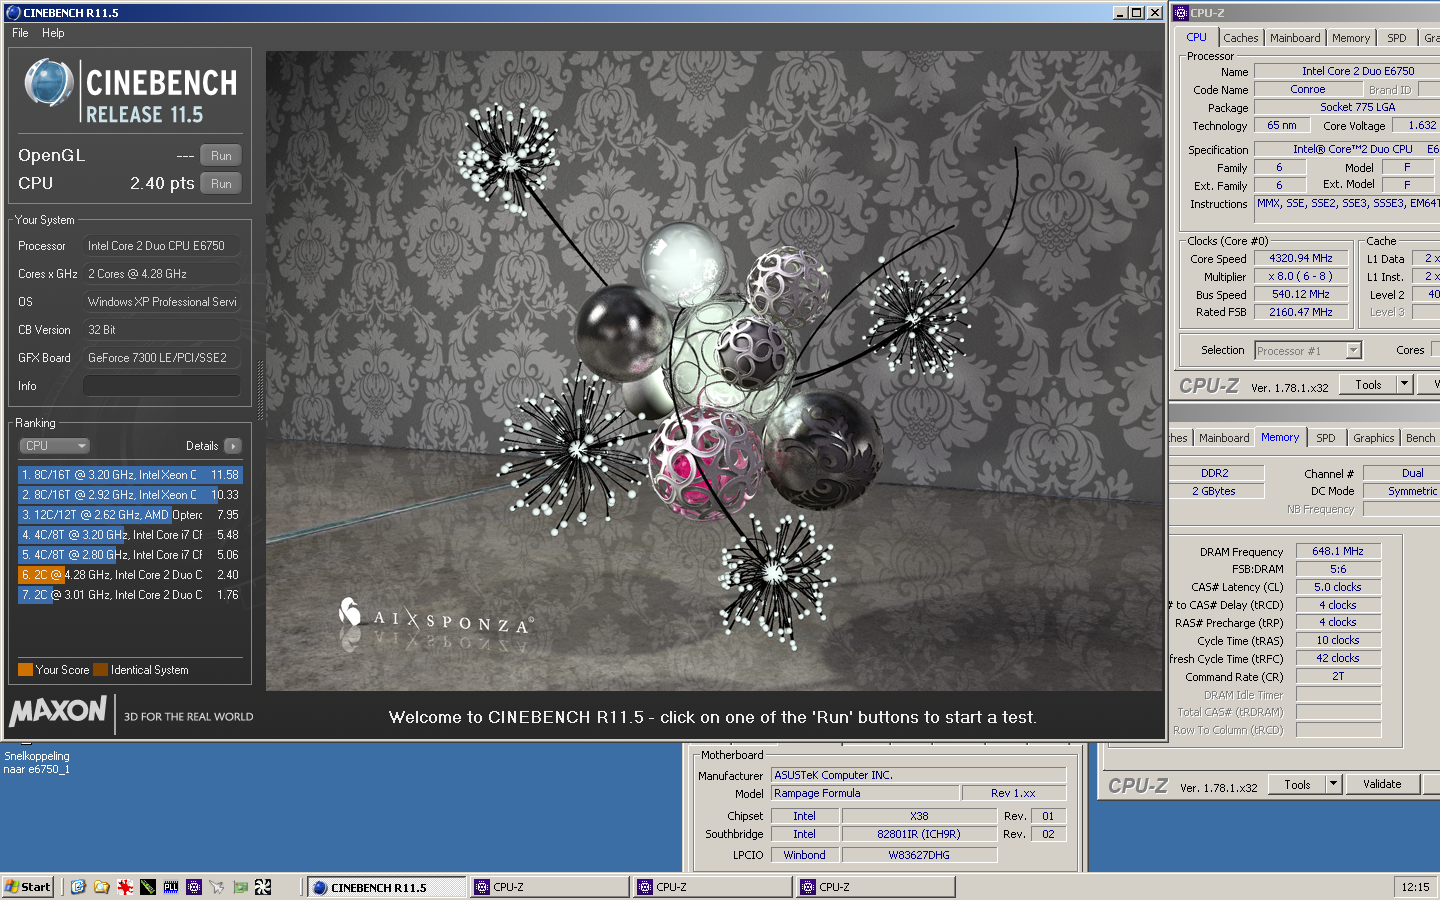Open Graphics tab in second CPU-Z window
Screen dimensions: 1440x900
pyautogui.click(x=1373, y=438)
